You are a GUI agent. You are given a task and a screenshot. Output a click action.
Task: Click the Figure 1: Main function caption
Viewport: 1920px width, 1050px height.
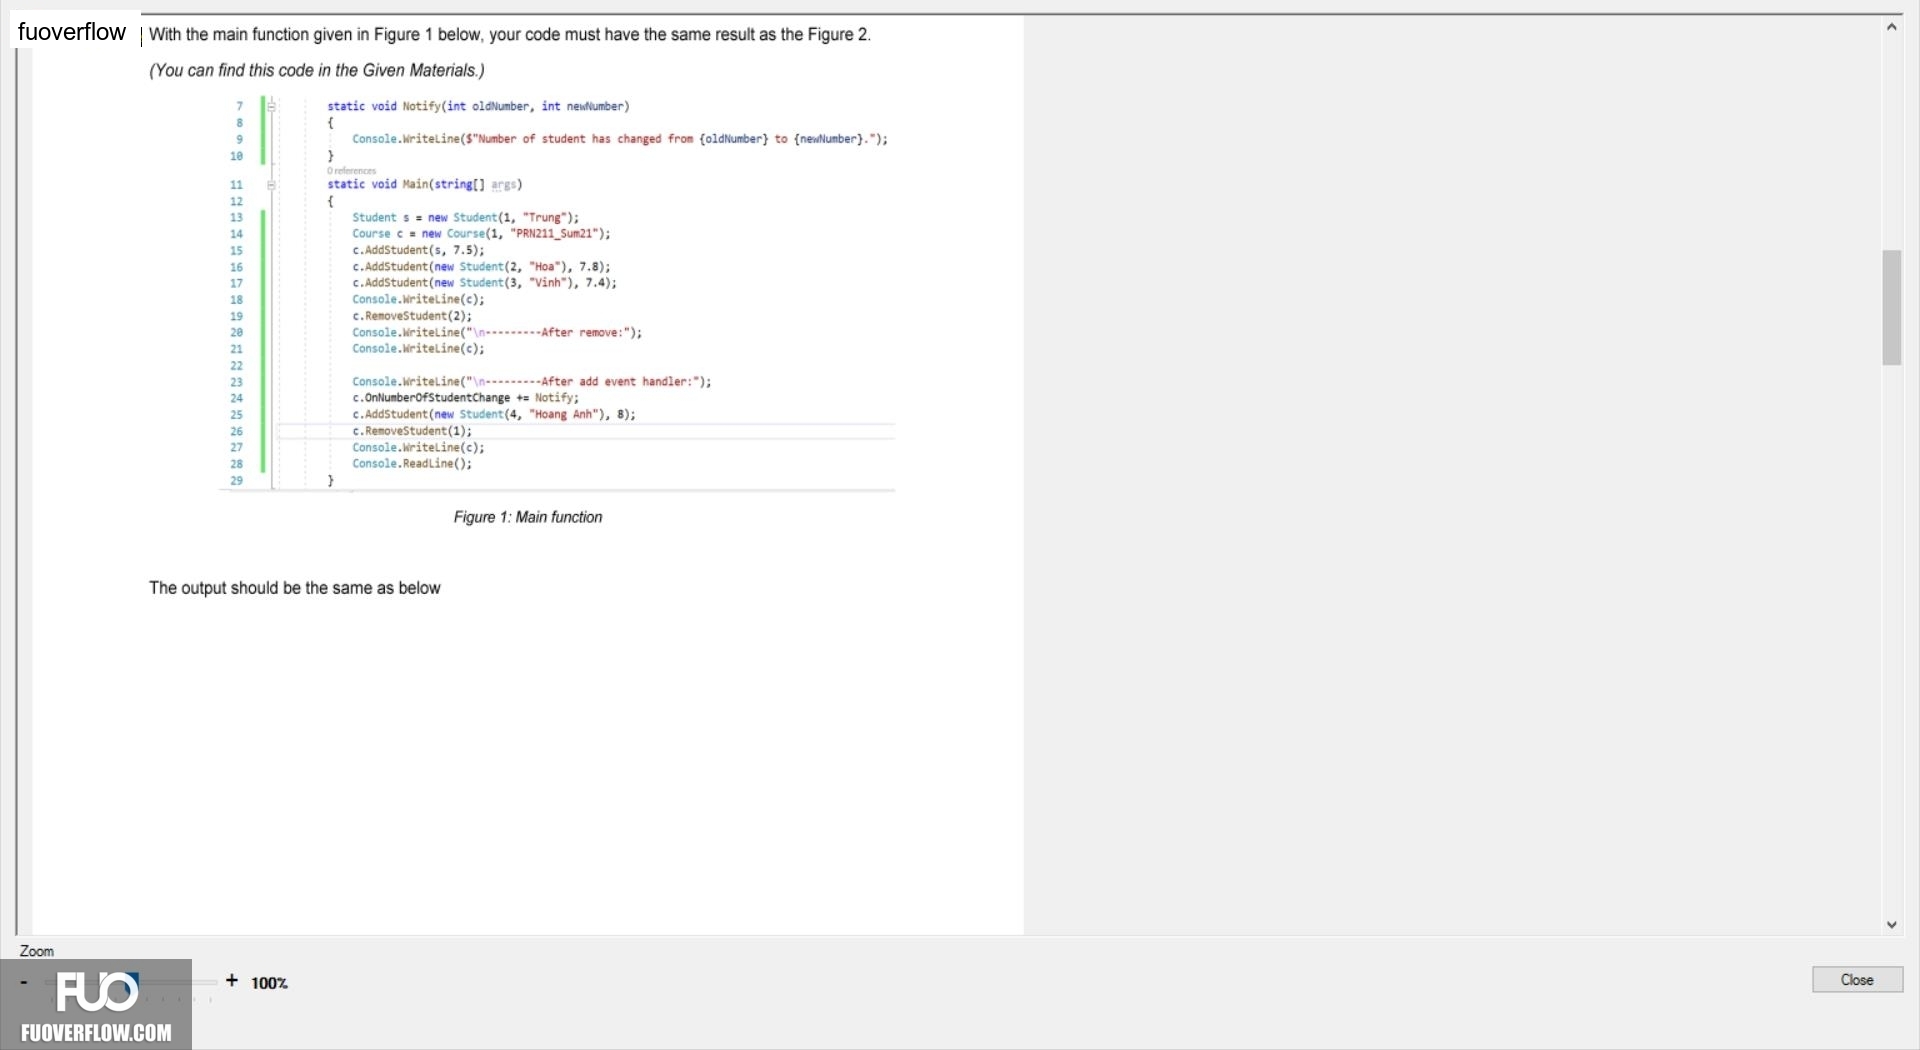tap(528, 517)
